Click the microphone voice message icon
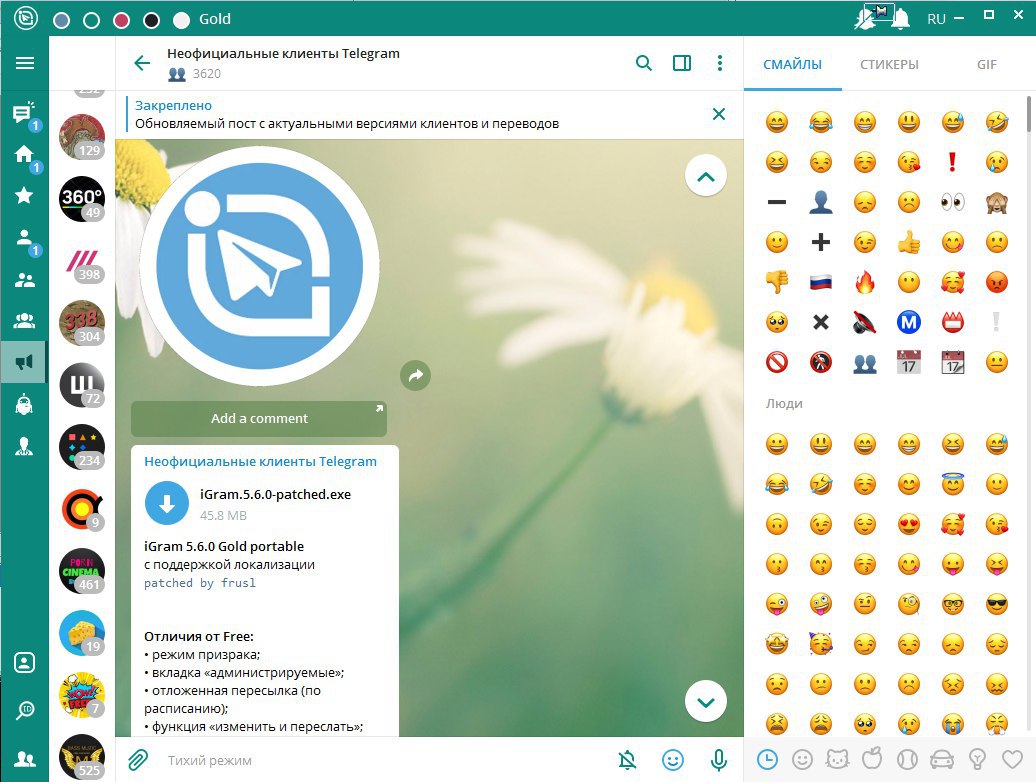This screenshot has height=782, width=1036. pos(719,760)
